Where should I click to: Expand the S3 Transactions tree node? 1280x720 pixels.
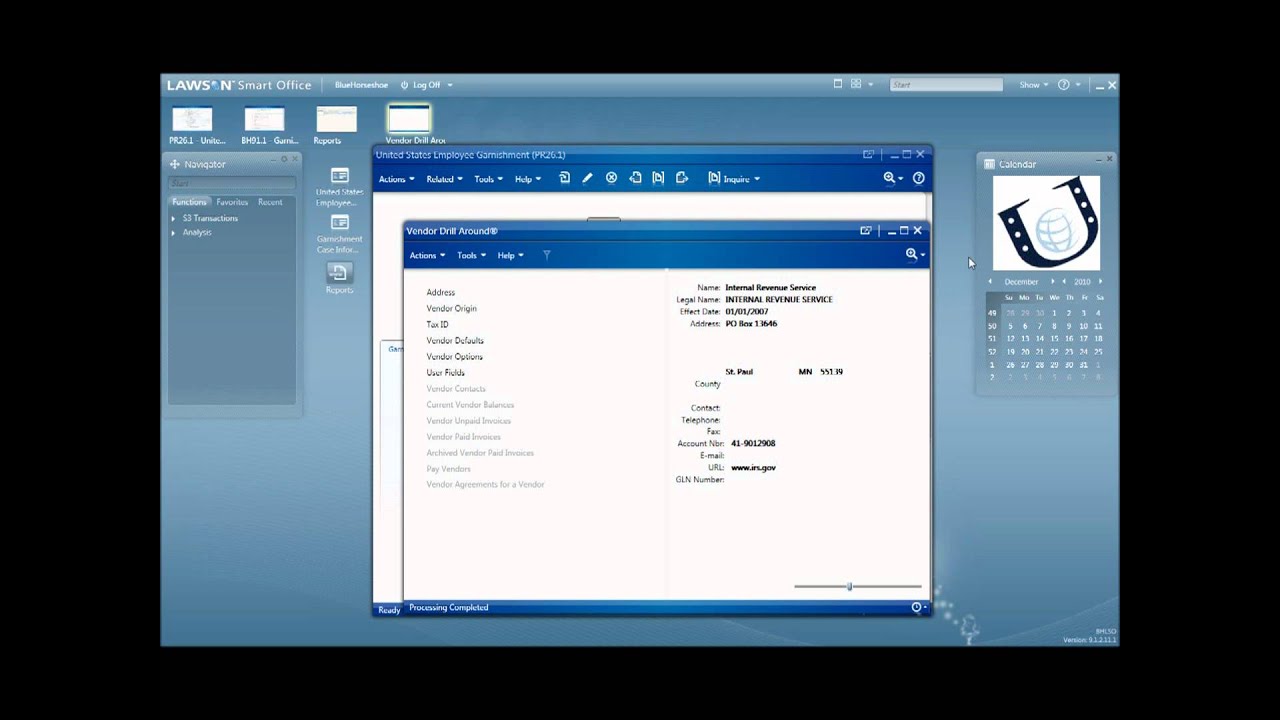coord(173,218)
